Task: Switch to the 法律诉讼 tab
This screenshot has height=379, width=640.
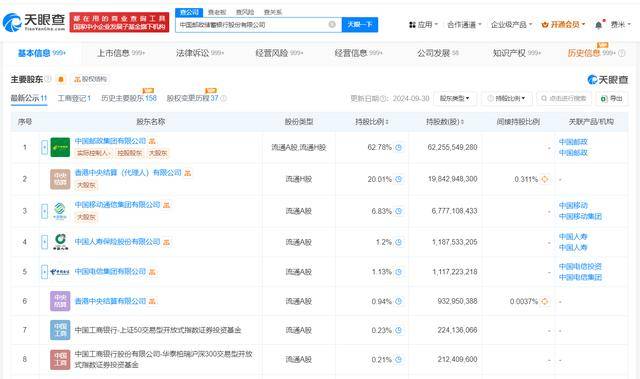Action: (200, 53)
